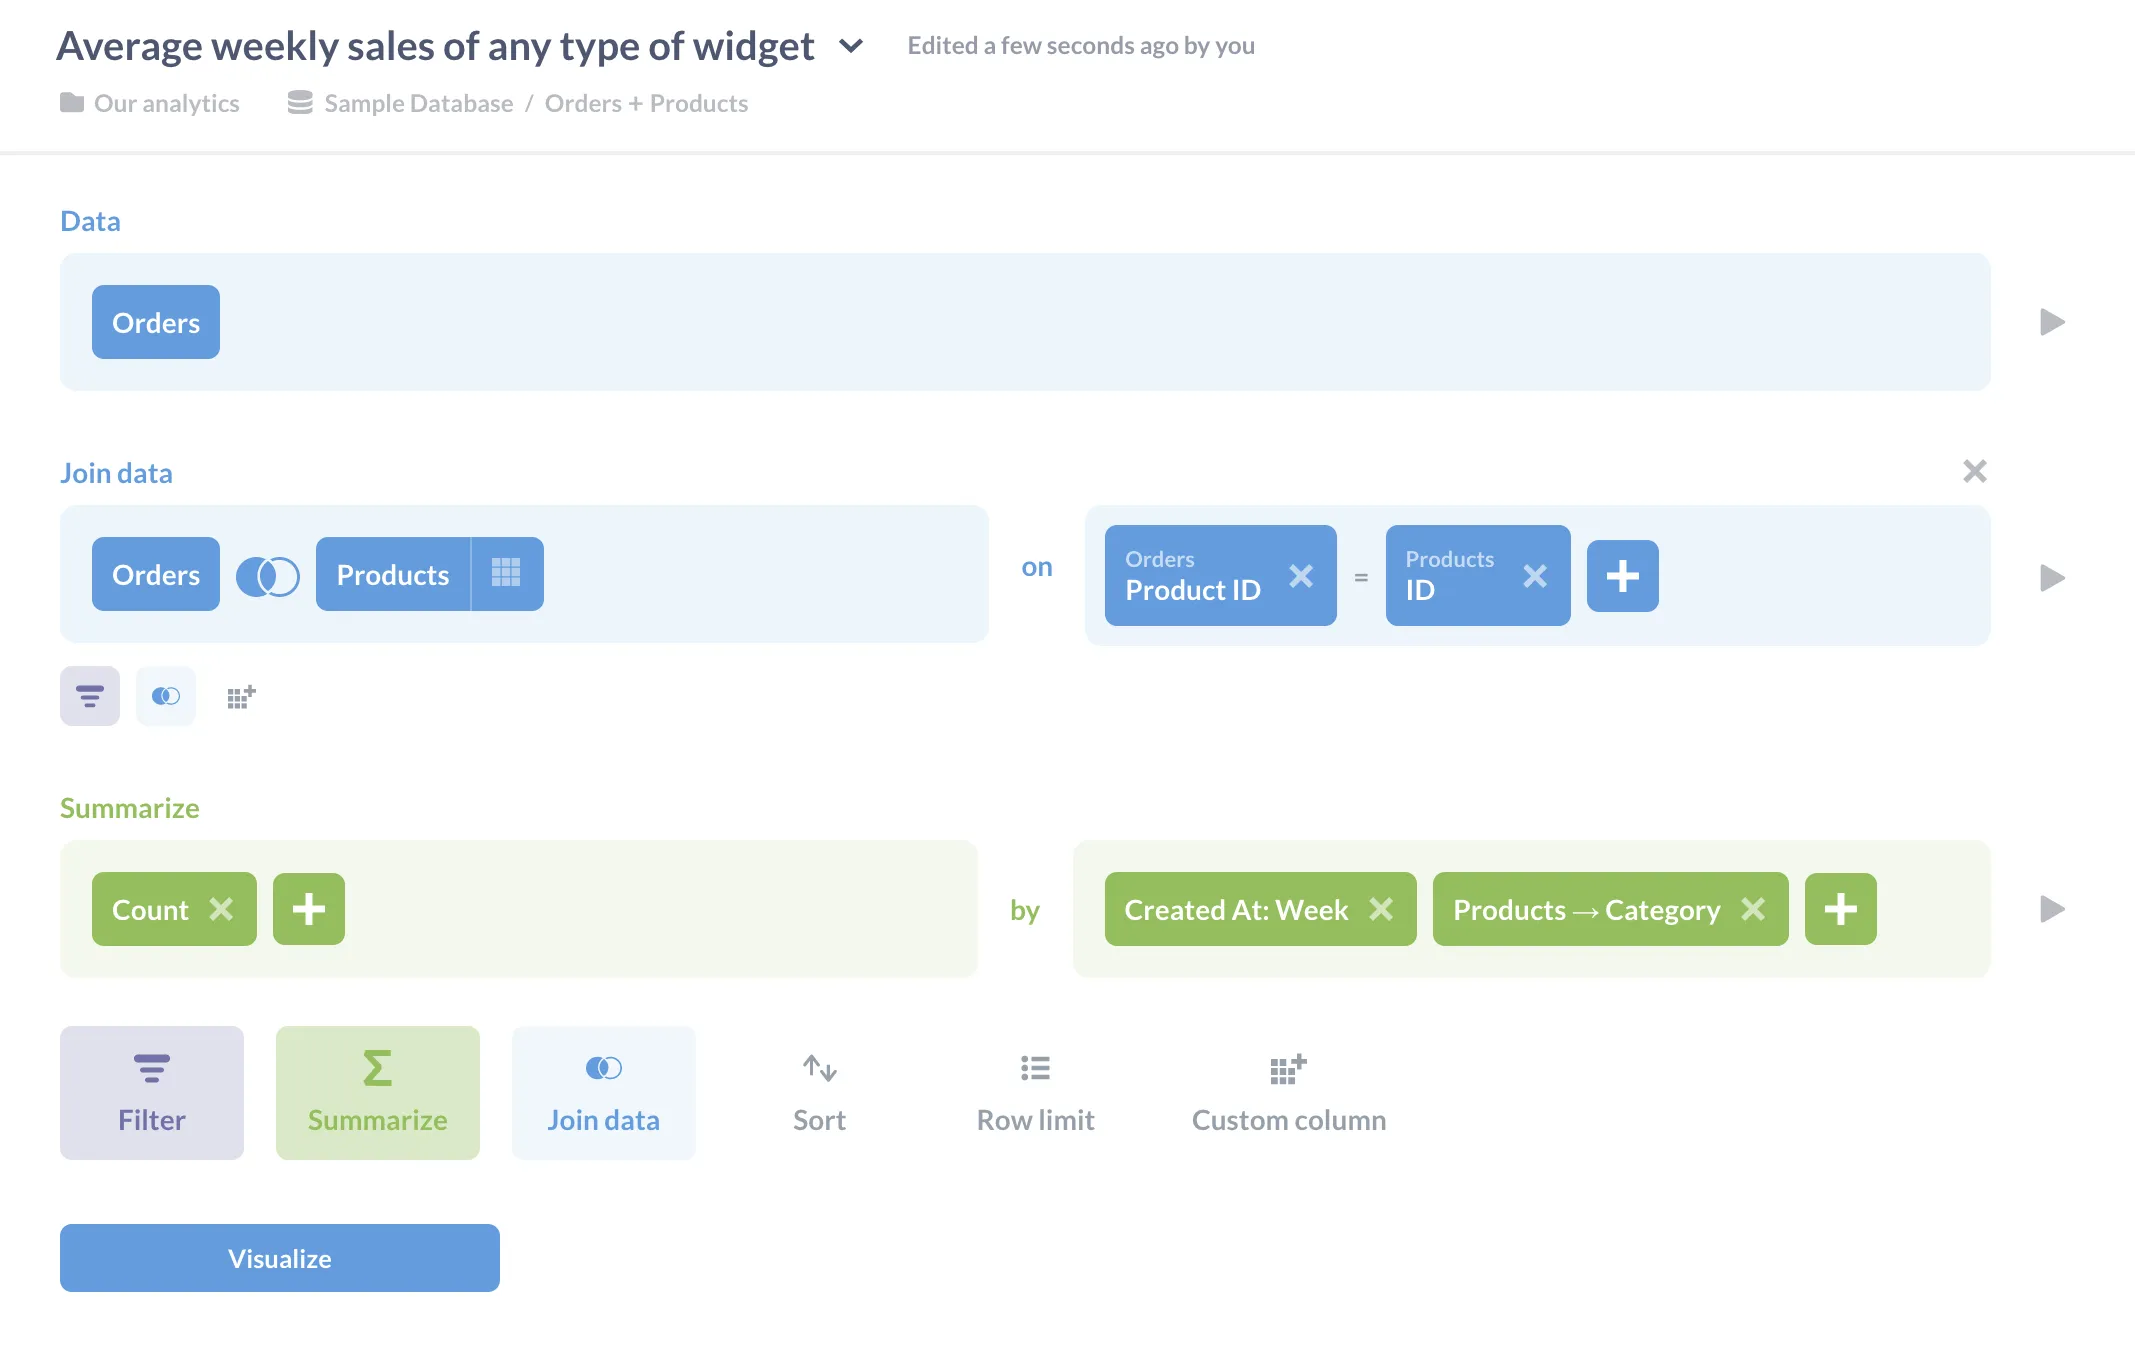The width and height of the screenshot is (2135, 1346).
Task: Remove the Count aggregation
Action: tap(221, 909)
